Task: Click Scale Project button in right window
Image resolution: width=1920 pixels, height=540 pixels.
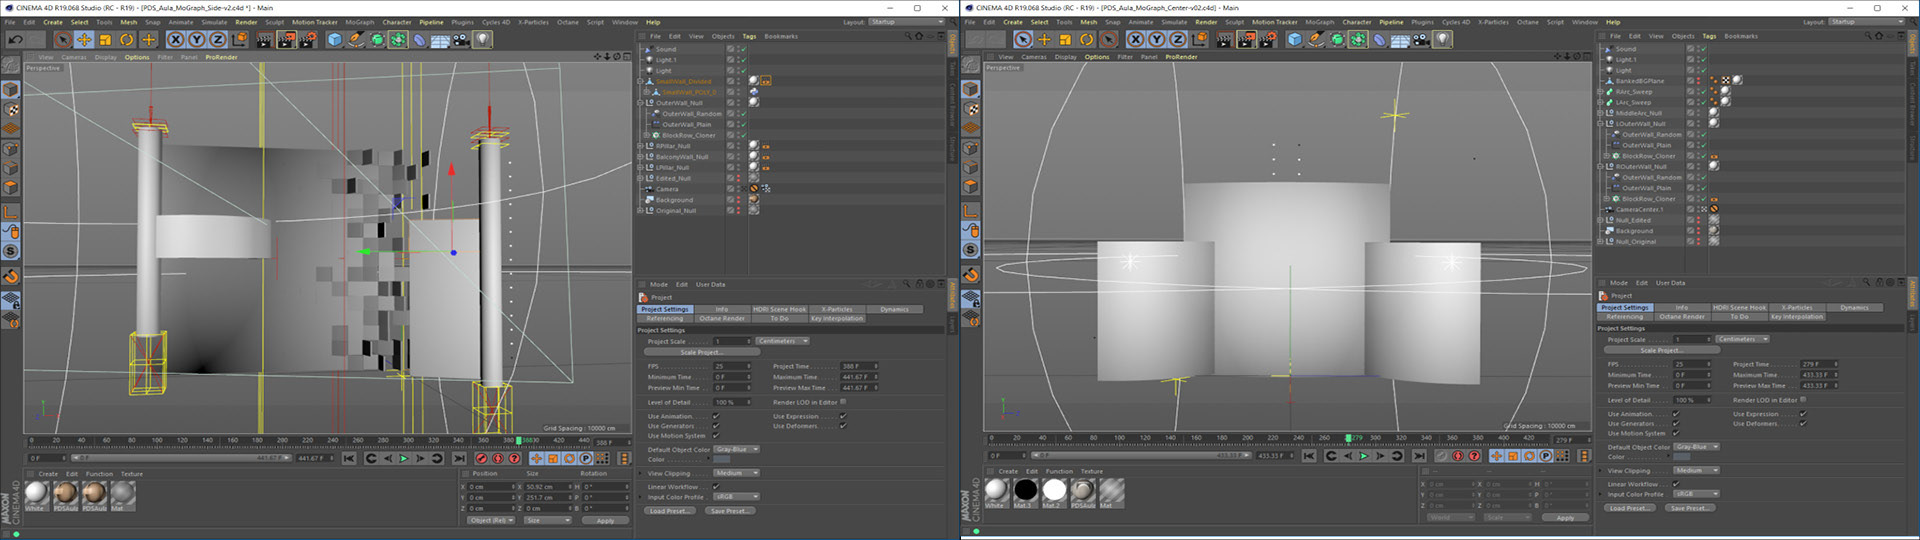Action: [1660, 350]
